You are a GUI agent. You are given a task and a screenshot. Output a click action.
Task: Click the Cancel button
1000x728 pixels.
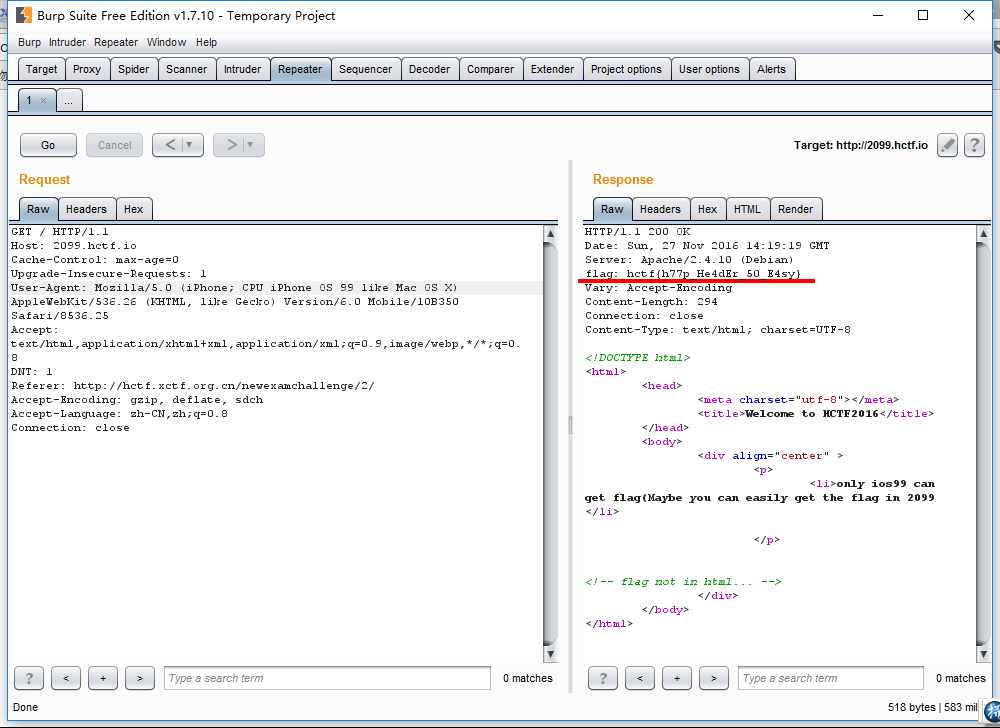(x=115, y=145)
